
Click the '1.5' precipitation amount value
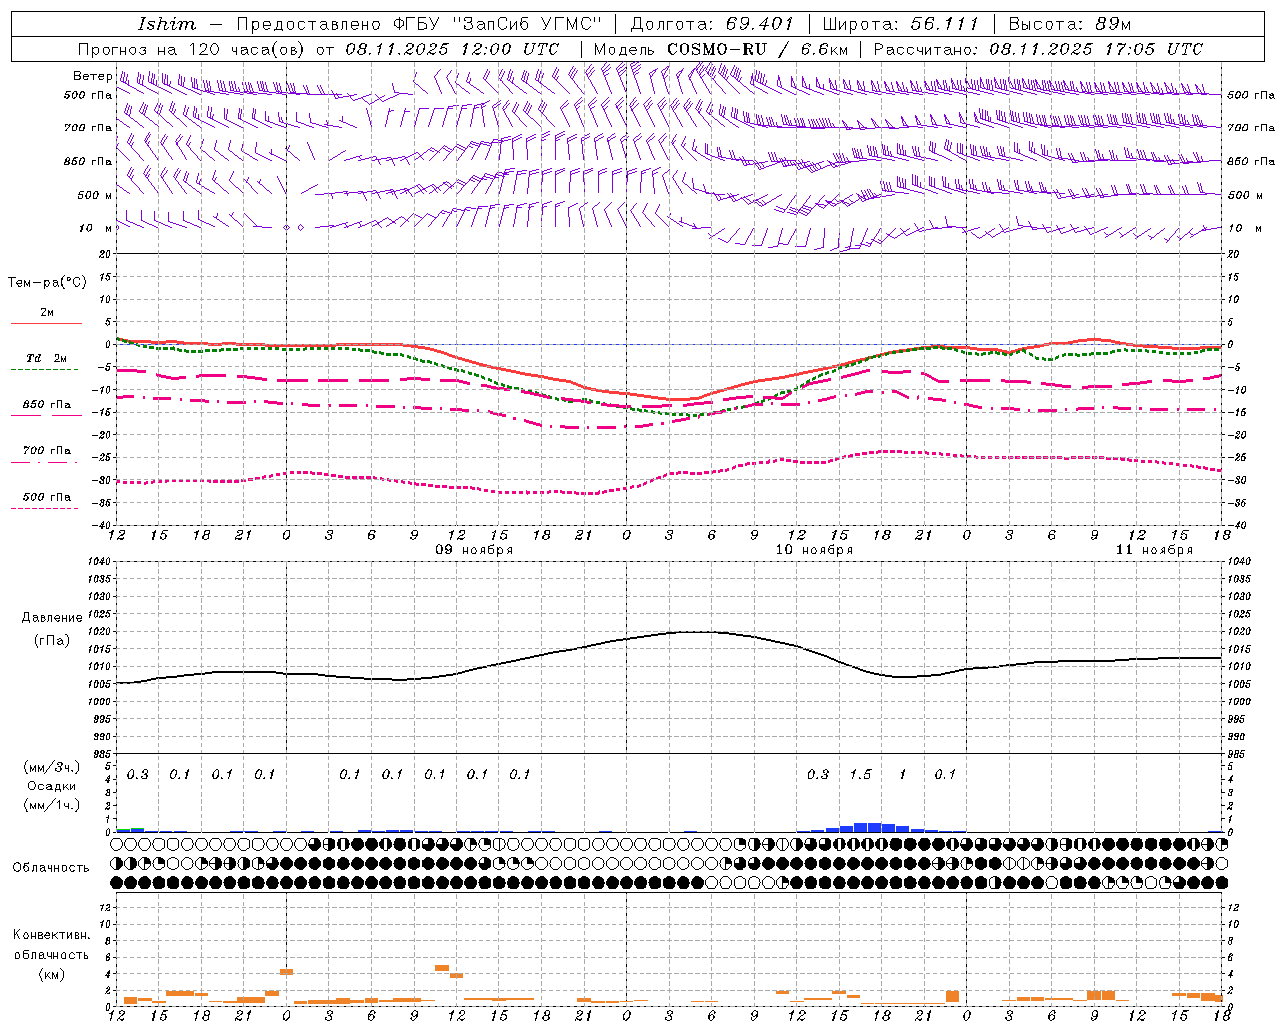pos(860,774)
